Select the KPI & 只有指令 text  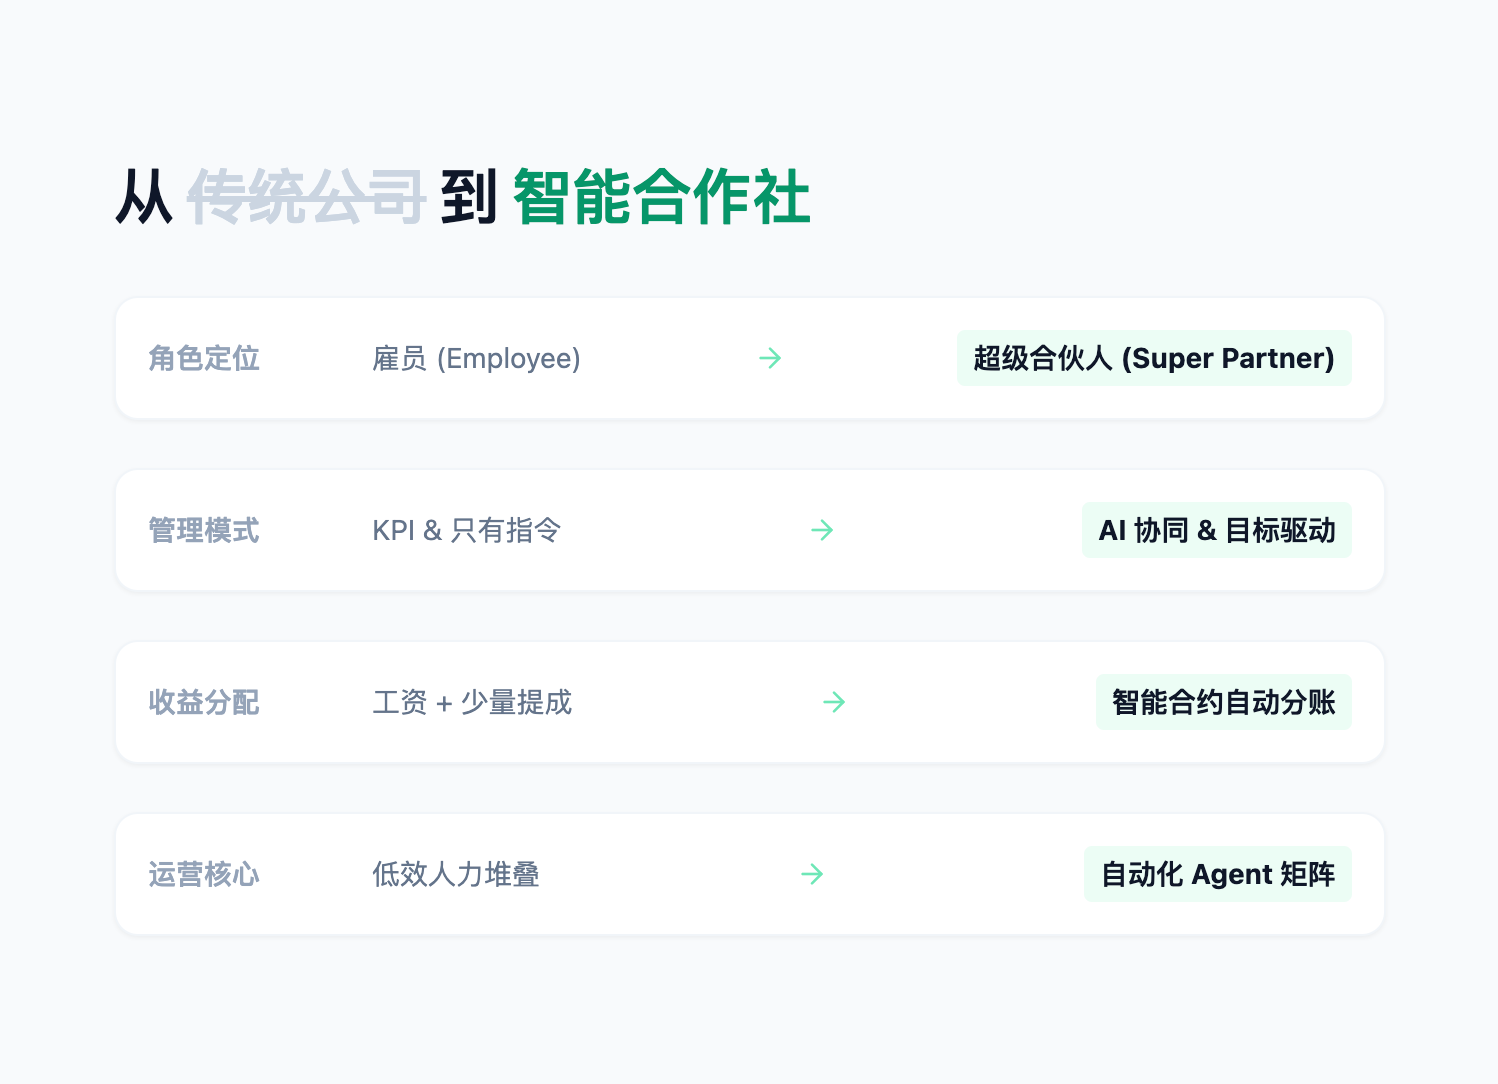[466, 530]
